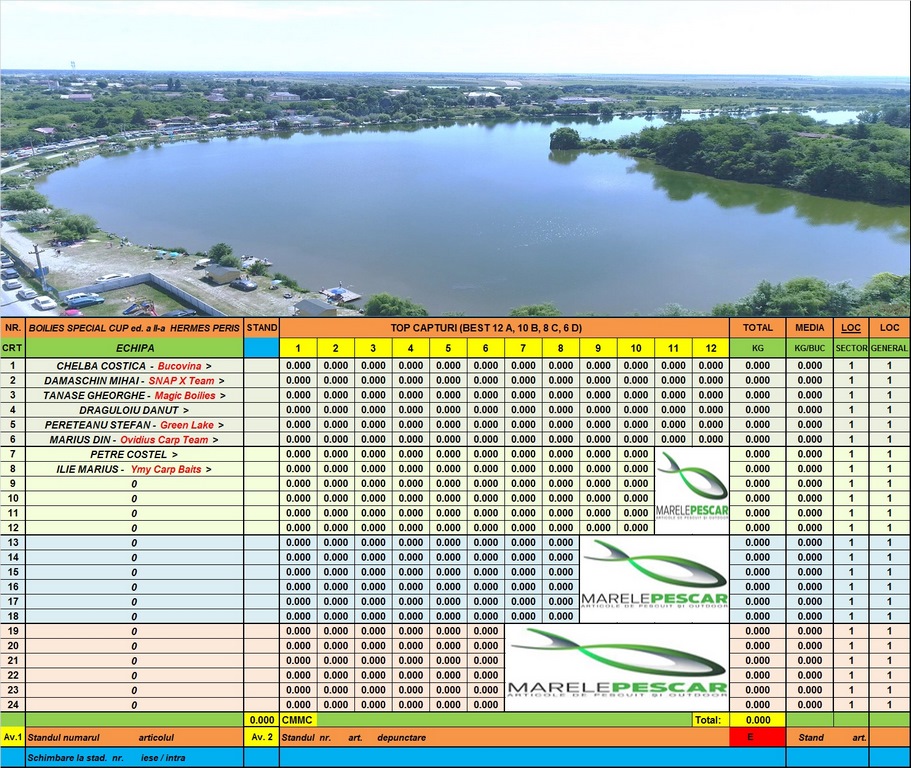
Task: Click the TOP CAPTURI header cell
Action: point(504,327)
